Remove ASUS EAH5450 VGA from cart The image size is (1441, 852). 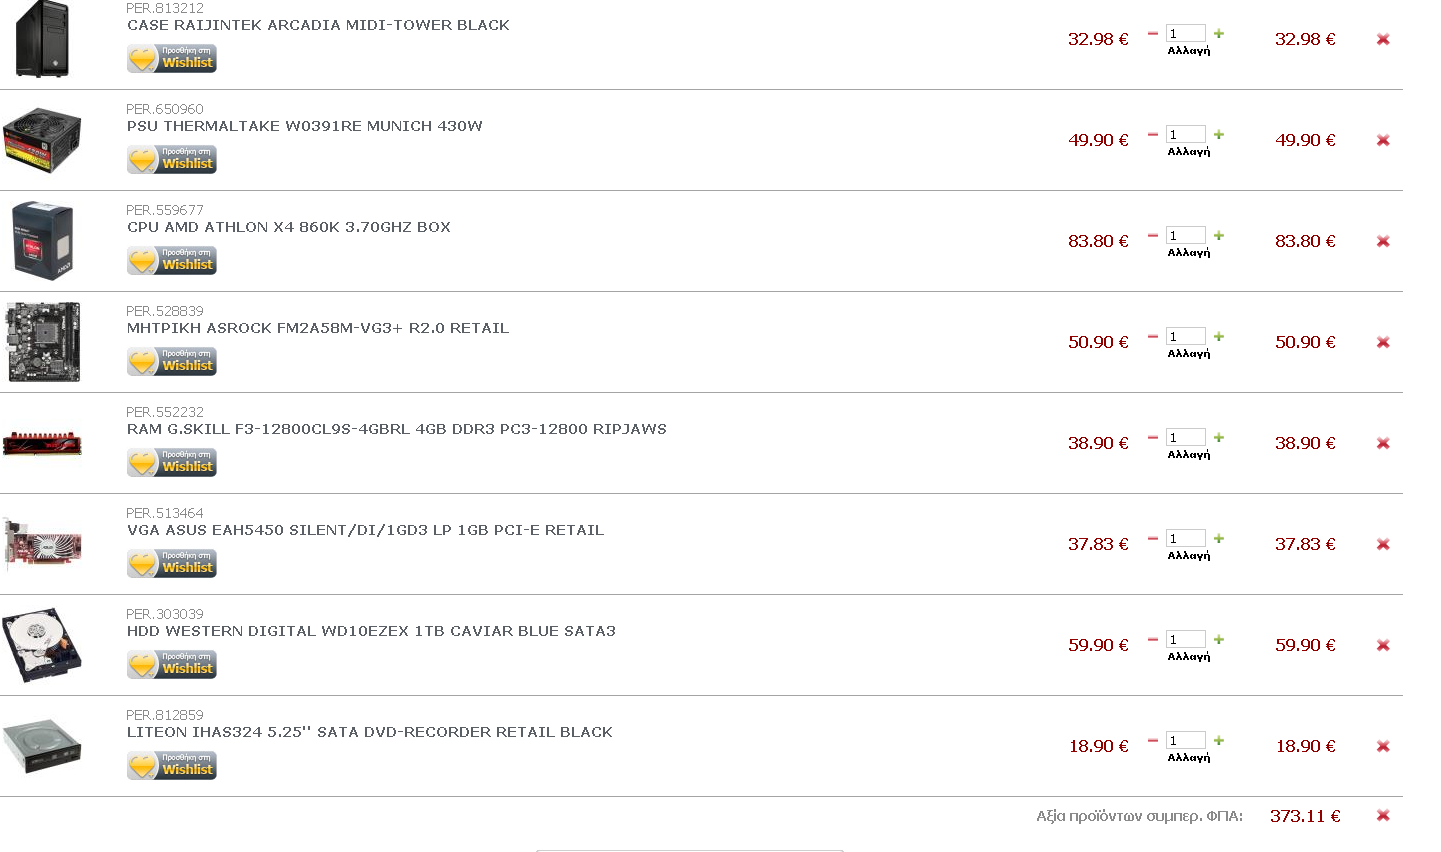(1383, 544)
